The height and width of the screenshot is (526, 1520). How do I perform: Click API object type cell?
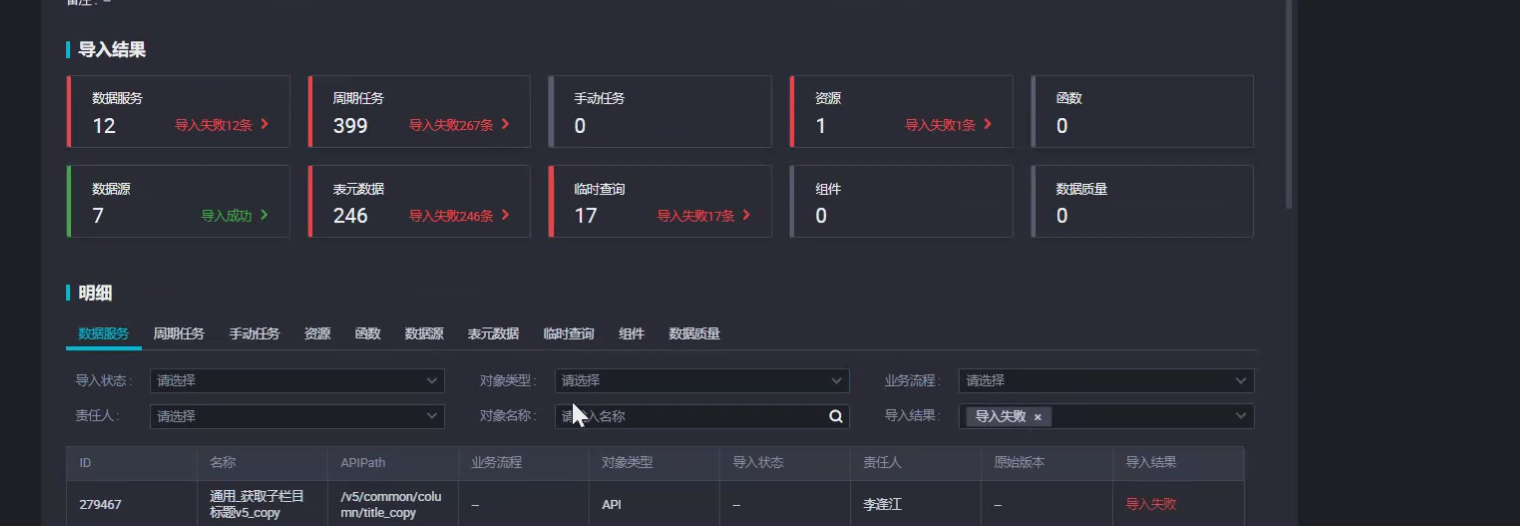pyautogui.click(x=611, y=505)
